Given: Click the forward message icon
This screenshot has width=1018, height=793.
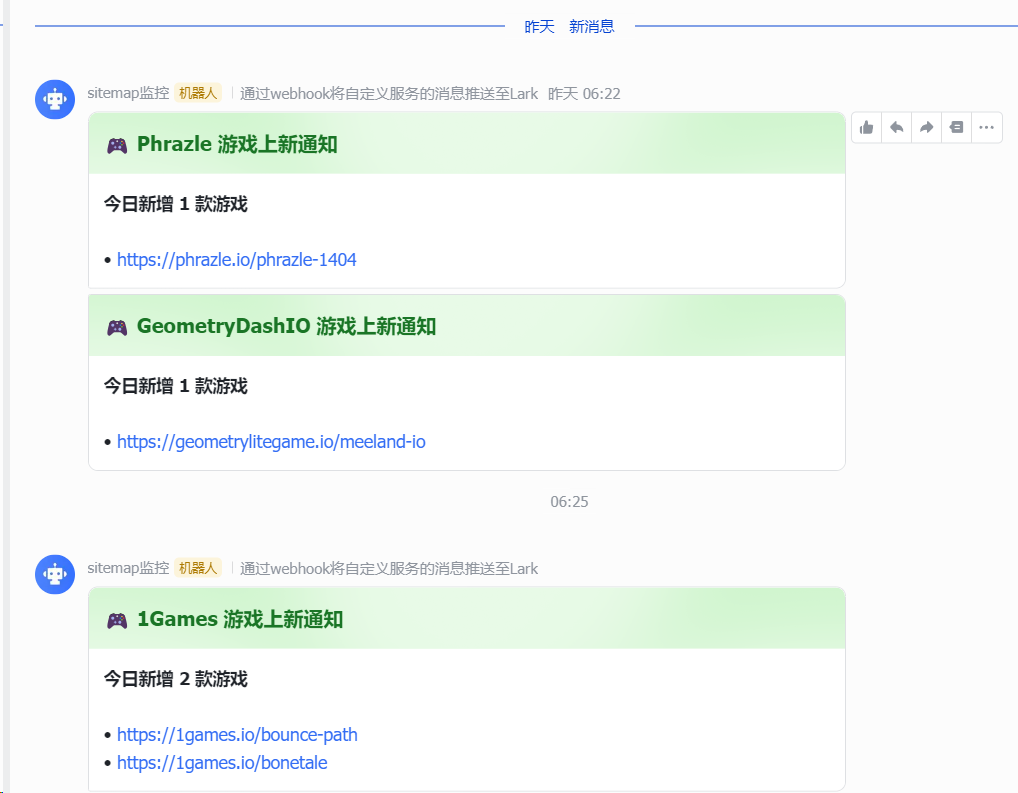Looking at the screenshot, I should point(926,127).
